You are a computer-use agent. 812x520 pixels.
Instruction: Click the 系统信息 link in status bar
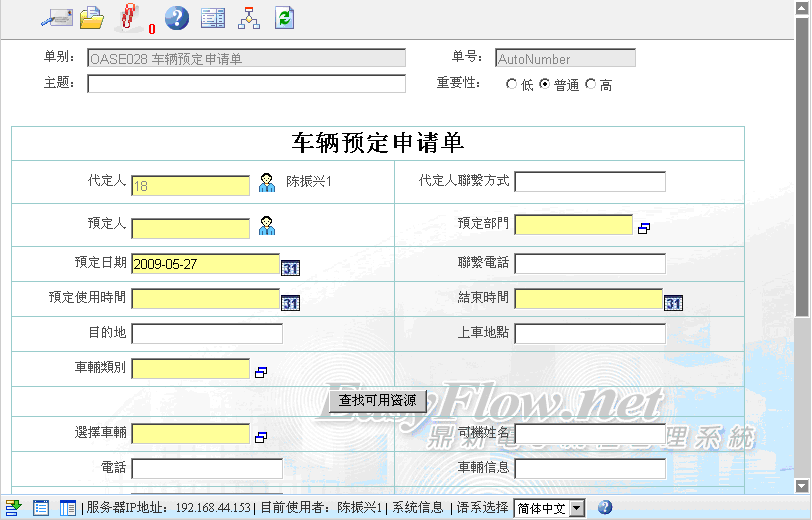pyautogui.click(x=417, y=508)
